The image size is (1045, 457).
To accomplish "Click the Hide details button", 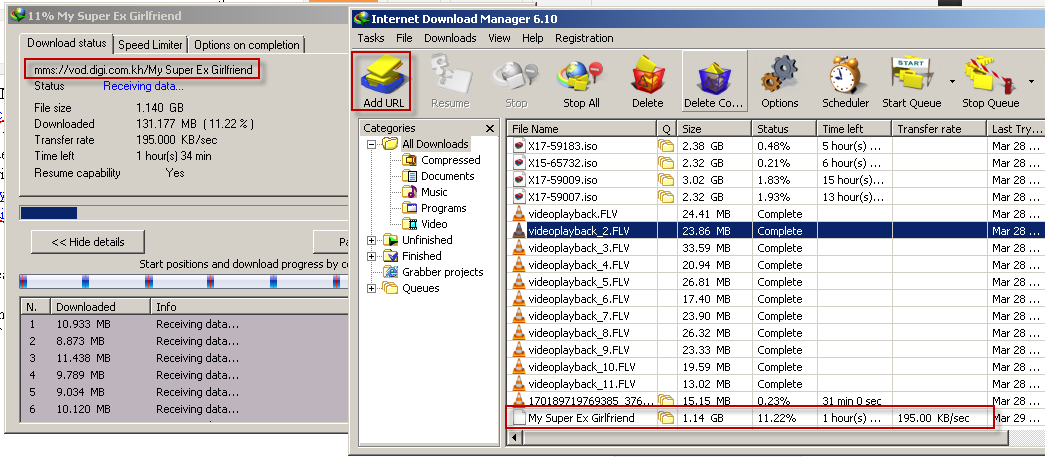I will click(88, 242).
